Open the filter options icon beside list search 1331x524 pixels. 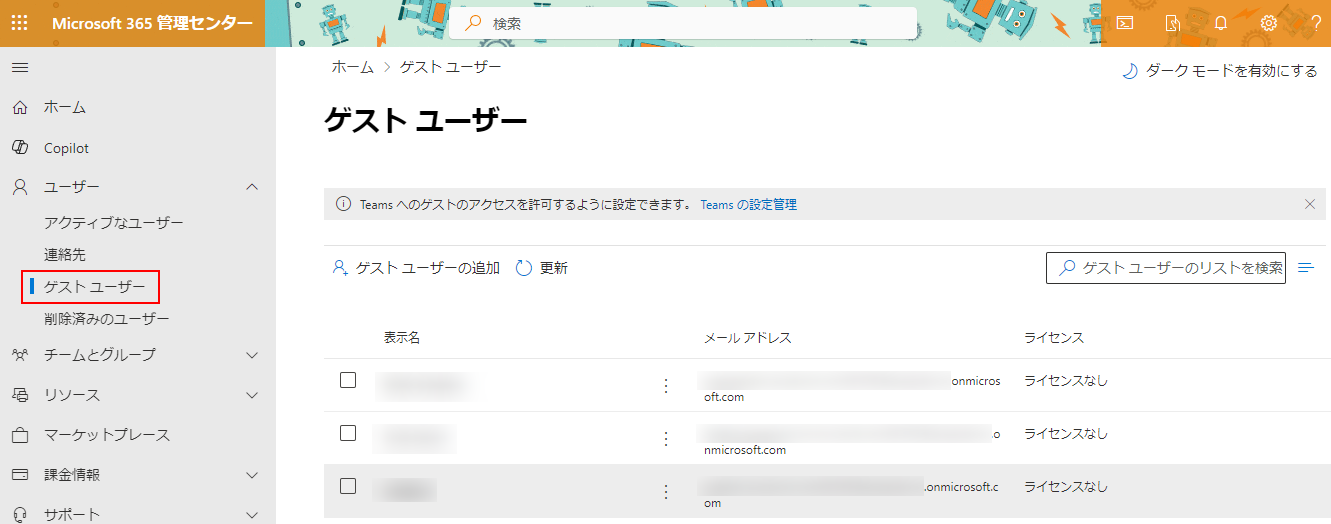click(1305, 268)
